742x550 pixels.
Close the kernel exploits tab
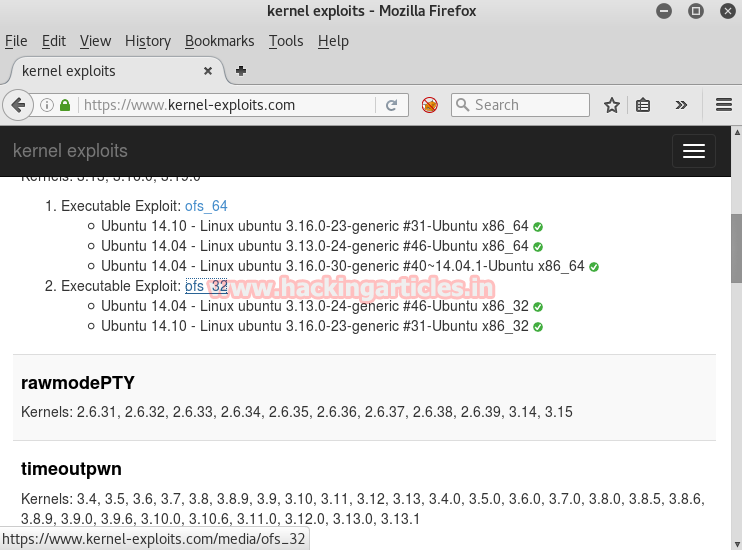click(208, 71)
